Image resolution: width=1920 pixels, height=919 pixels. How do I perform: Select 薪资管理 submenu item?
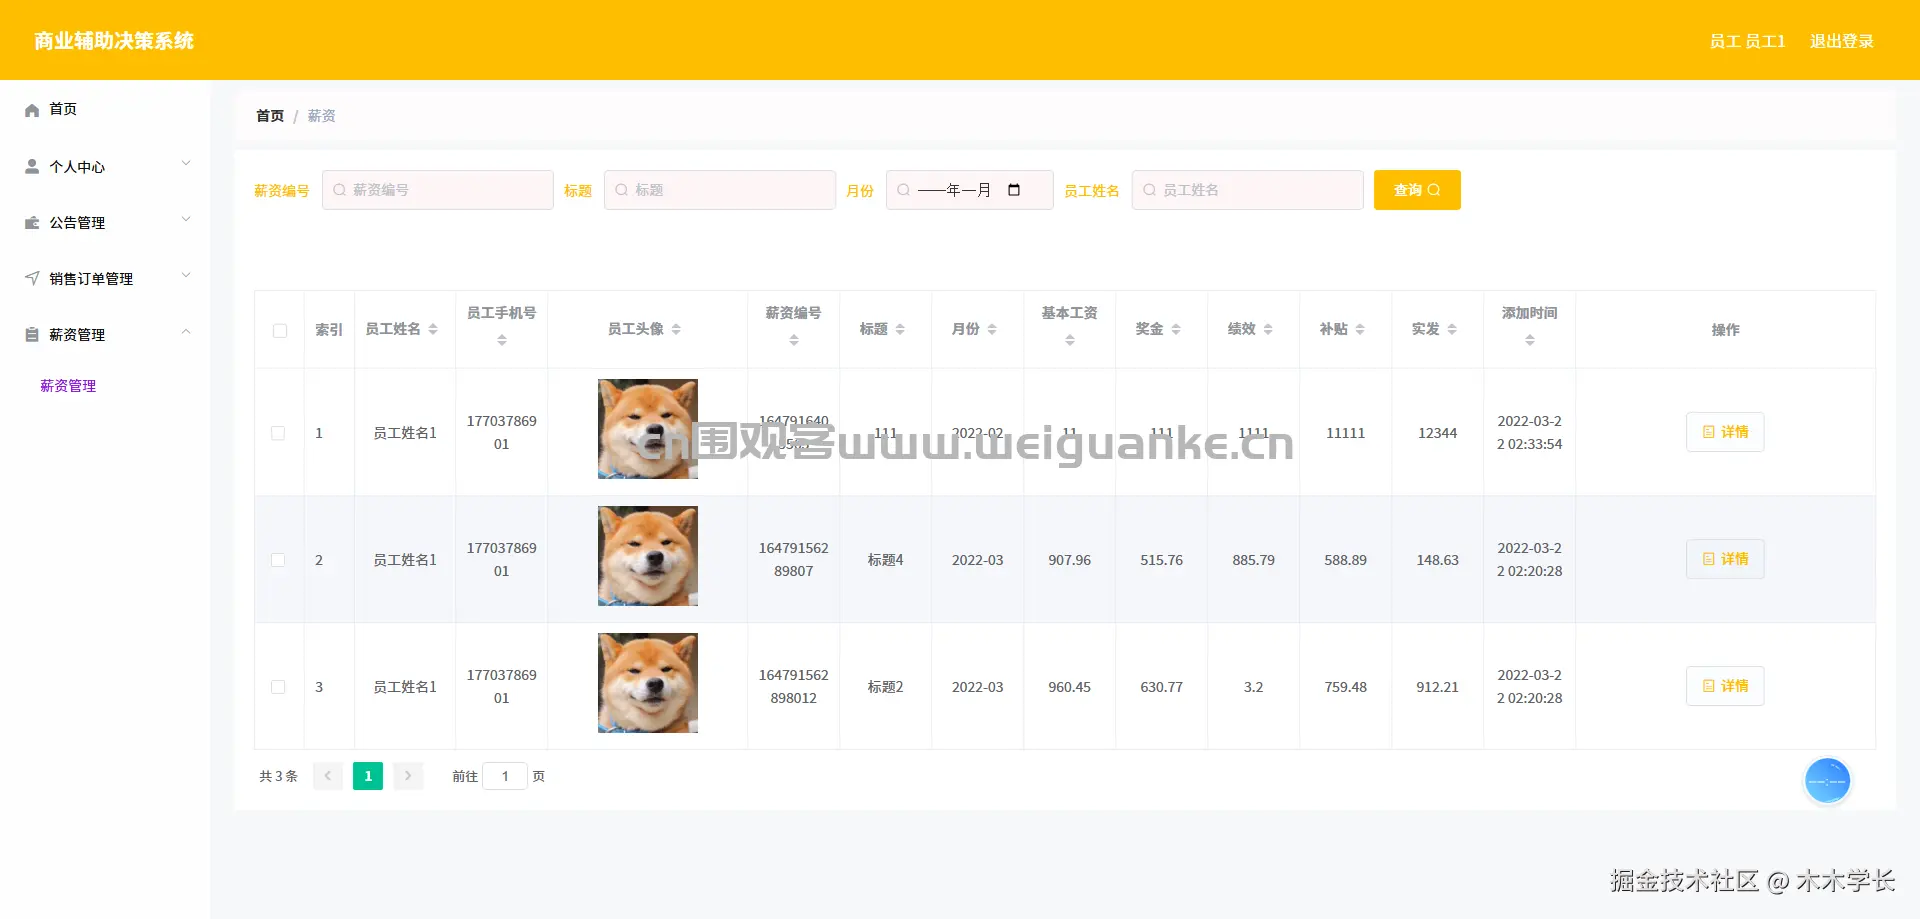(68, 386)
